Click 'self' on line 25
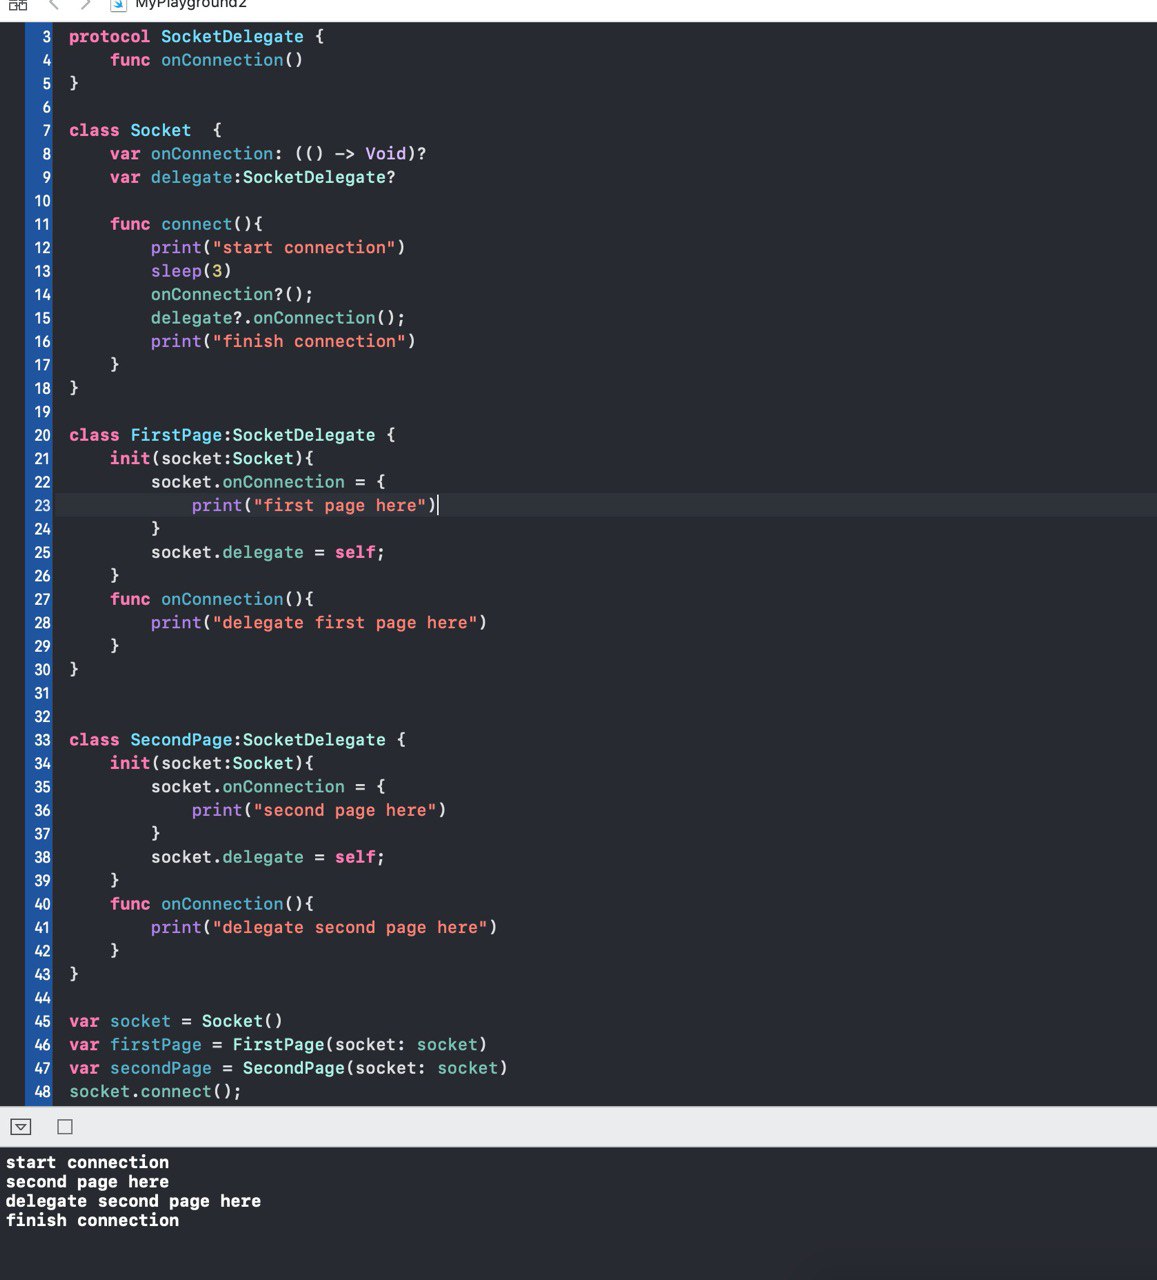1157x1280 pixels. (355, 553)
